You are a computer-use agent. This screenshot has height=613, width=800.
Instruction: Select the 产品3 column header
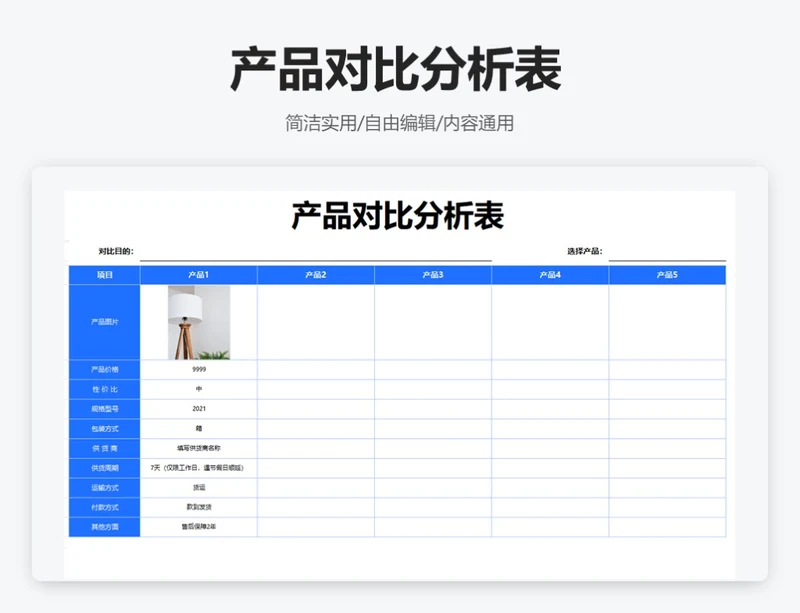pos(433,275)
